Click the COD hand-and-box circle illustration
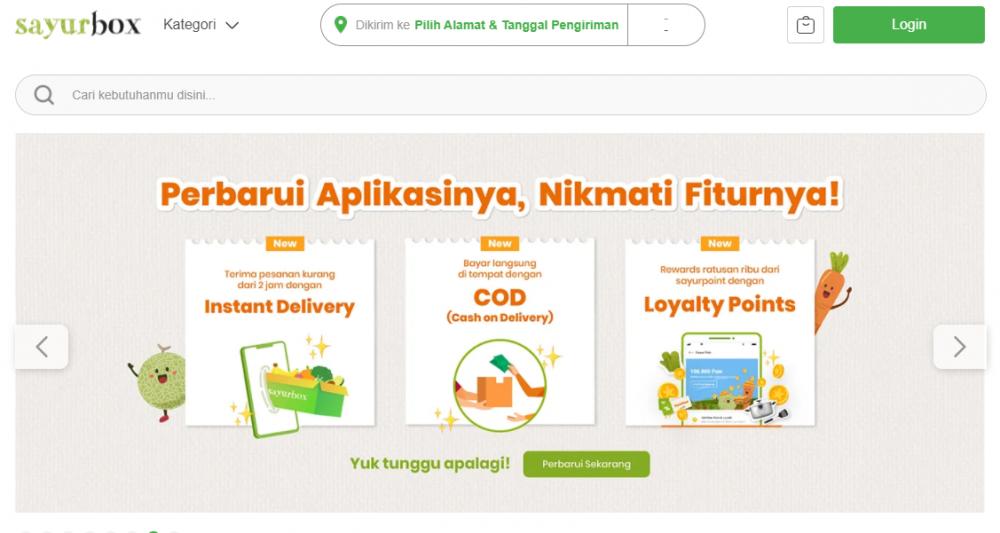This screenshot has width=1000, height=533. tap(499, 384)
